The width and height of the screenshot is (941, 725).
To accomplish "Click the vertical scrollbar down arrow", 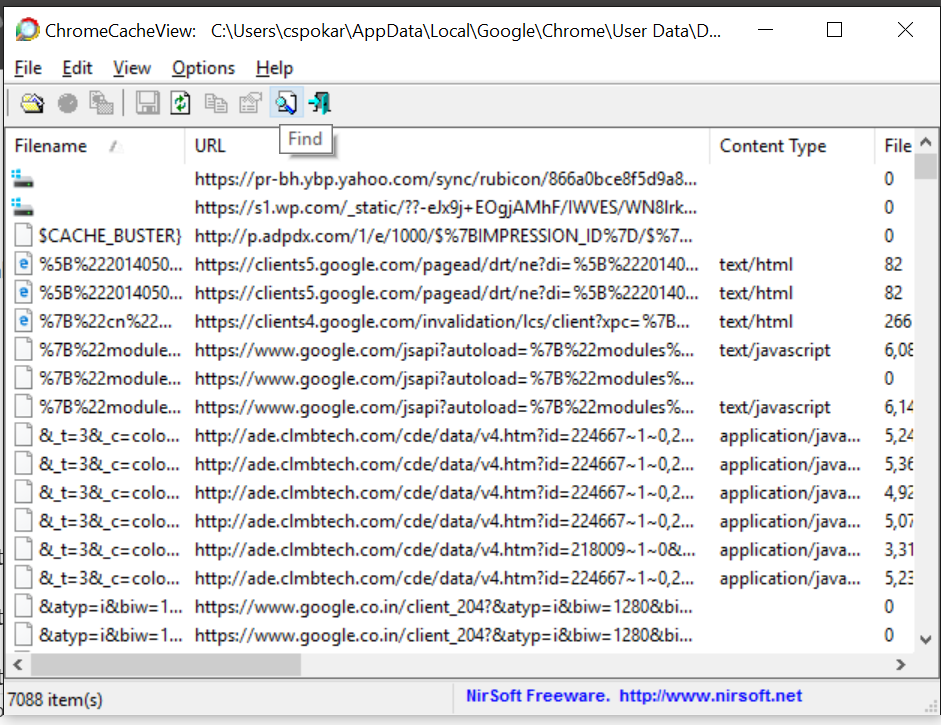I will [925, 640].
